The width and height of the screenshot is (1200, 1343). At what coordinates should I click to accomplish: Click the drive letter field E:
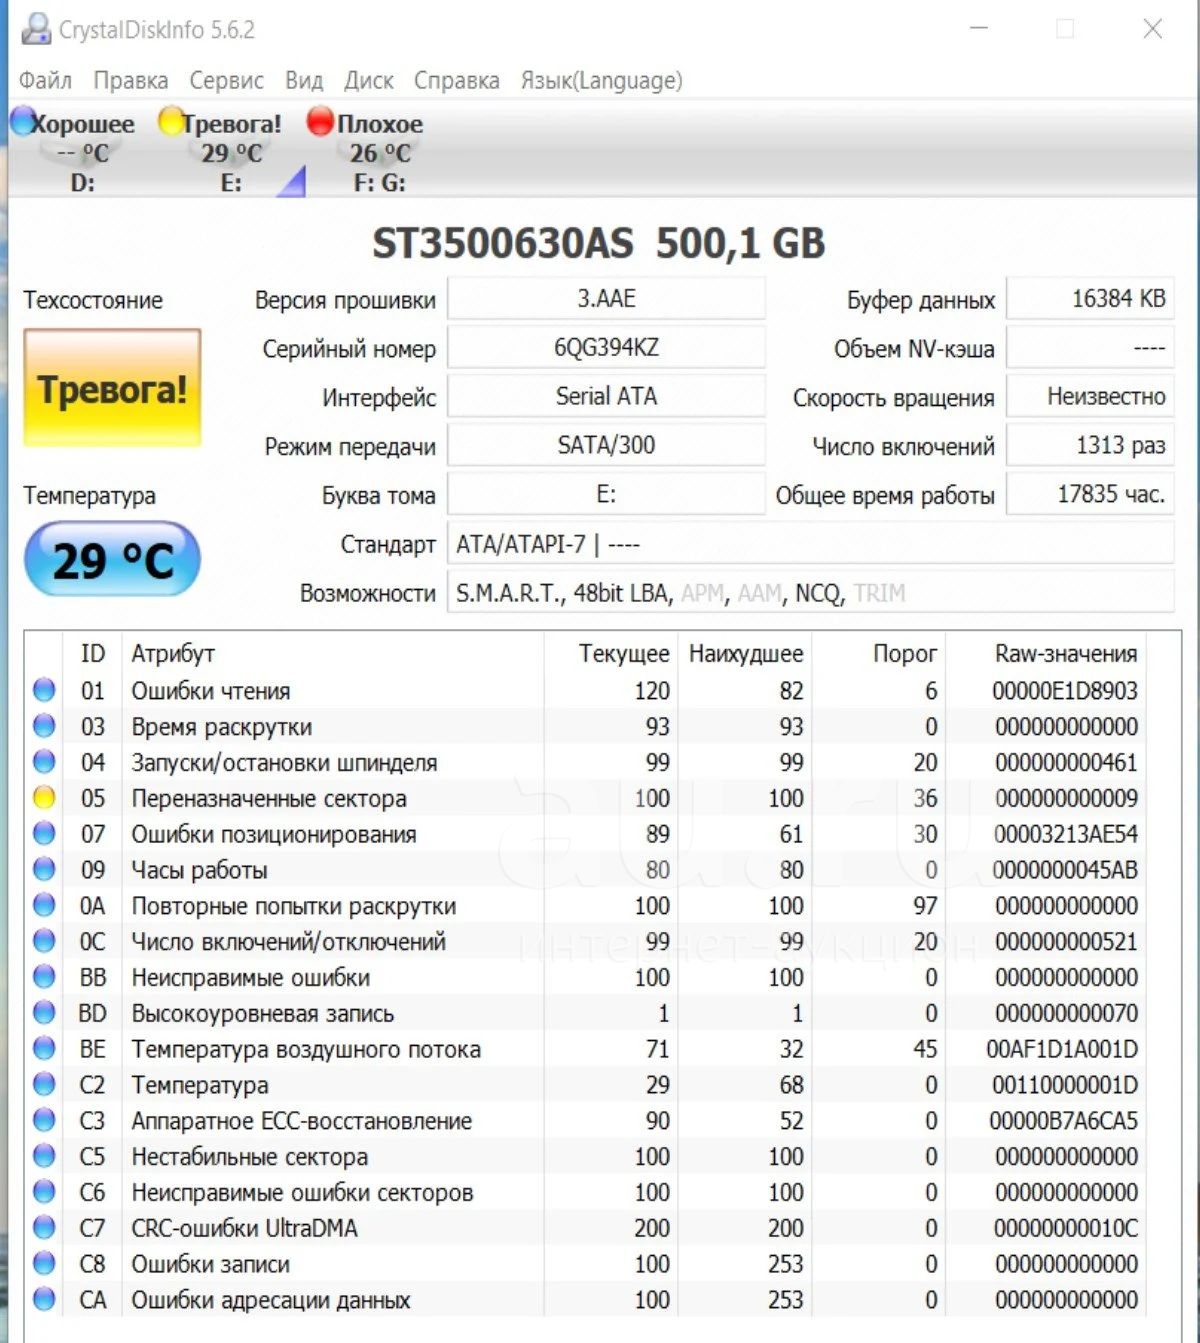click(x=606, y=494)
